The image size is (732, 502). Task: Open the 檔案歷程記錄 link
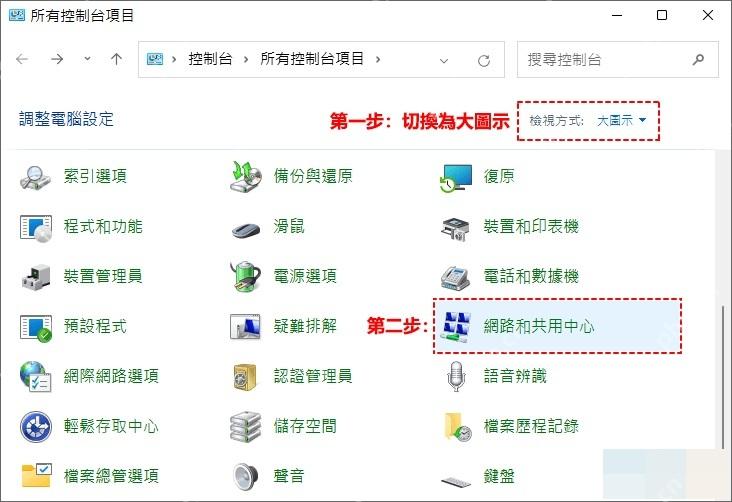tap(531, 426)
